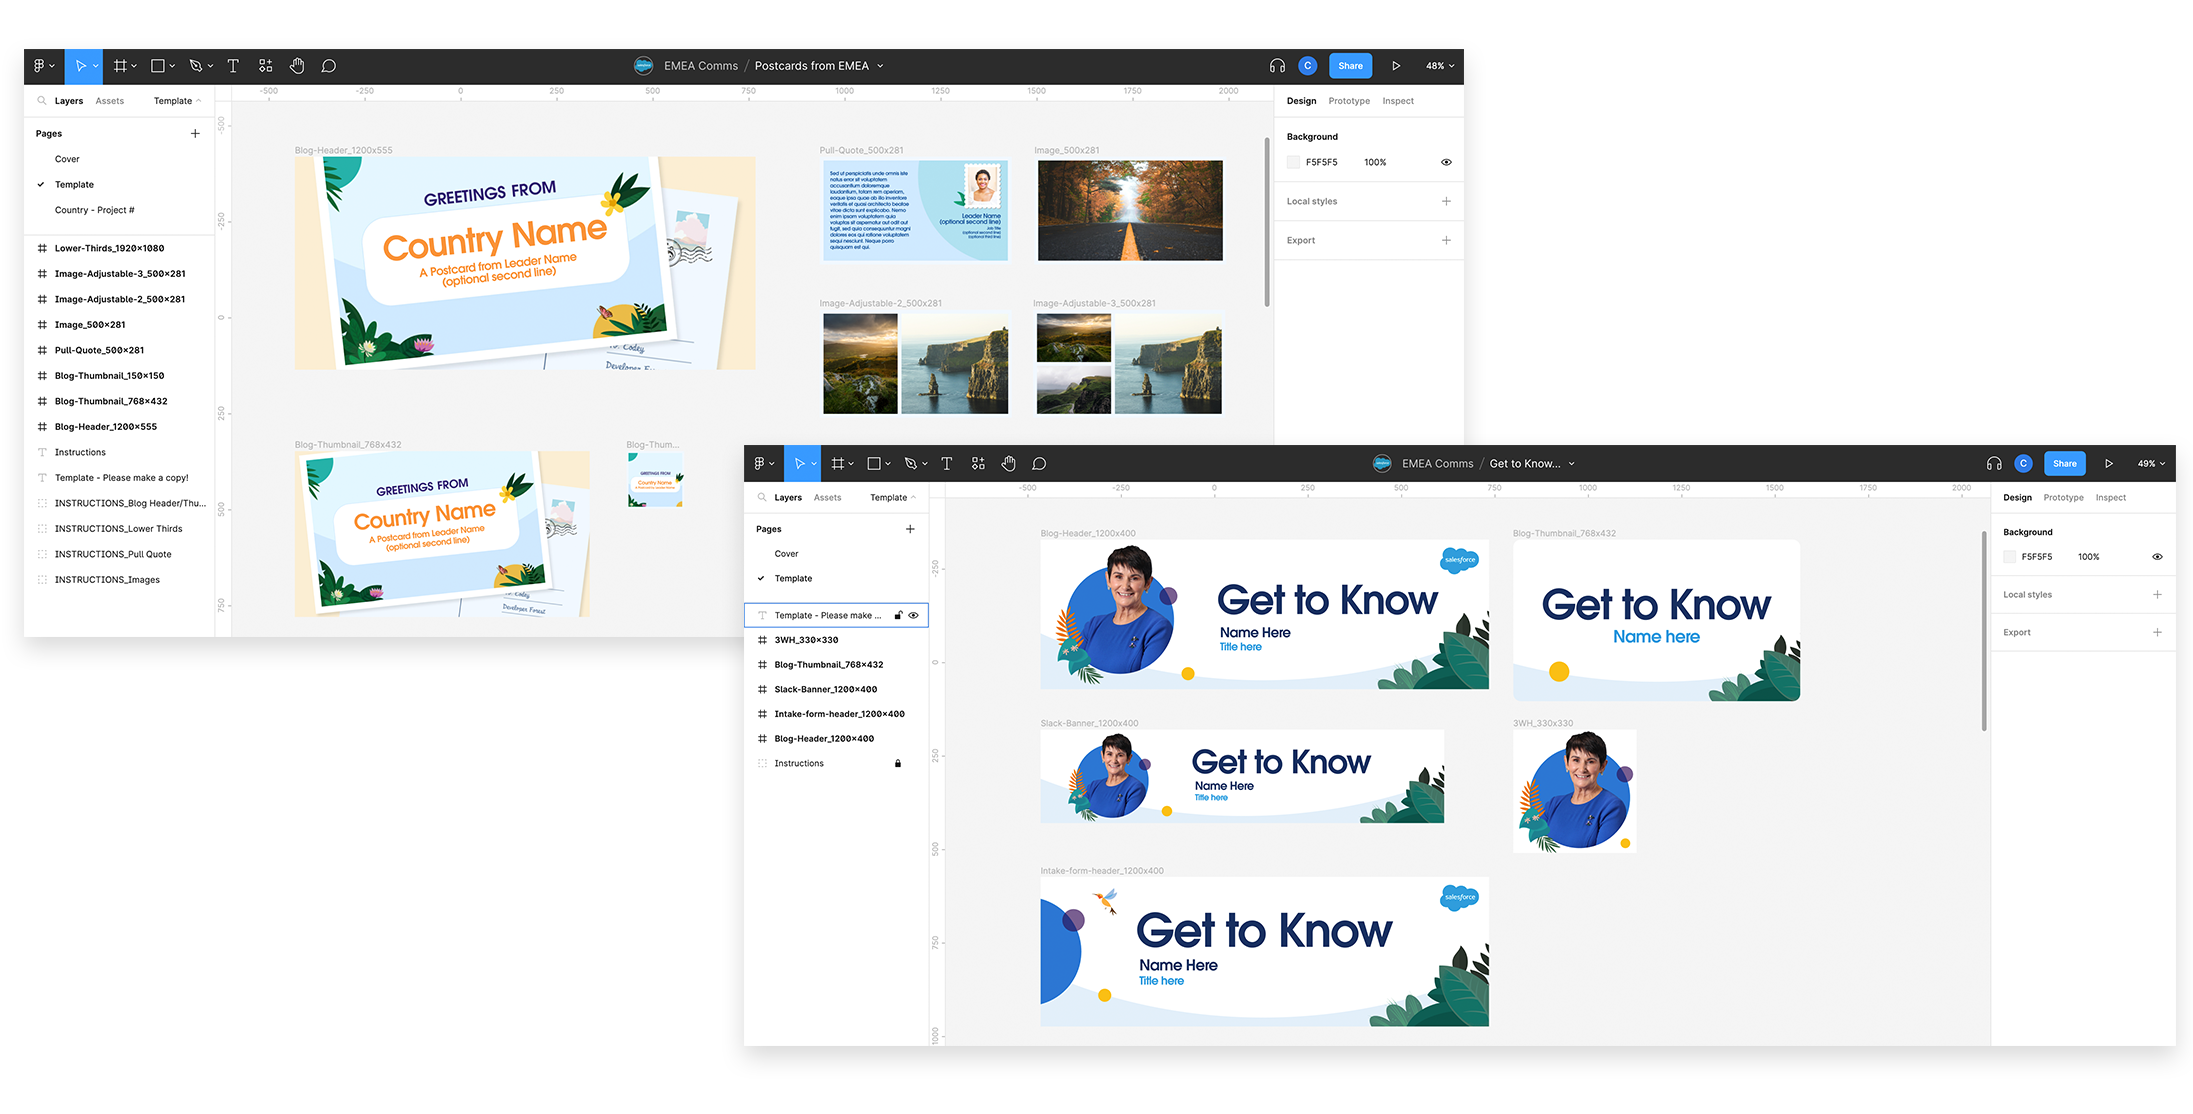Viewport: 2193px width, 1114px height.
Task: Open the Assets tab in the Get to Know window
Action: click(827, 498)
